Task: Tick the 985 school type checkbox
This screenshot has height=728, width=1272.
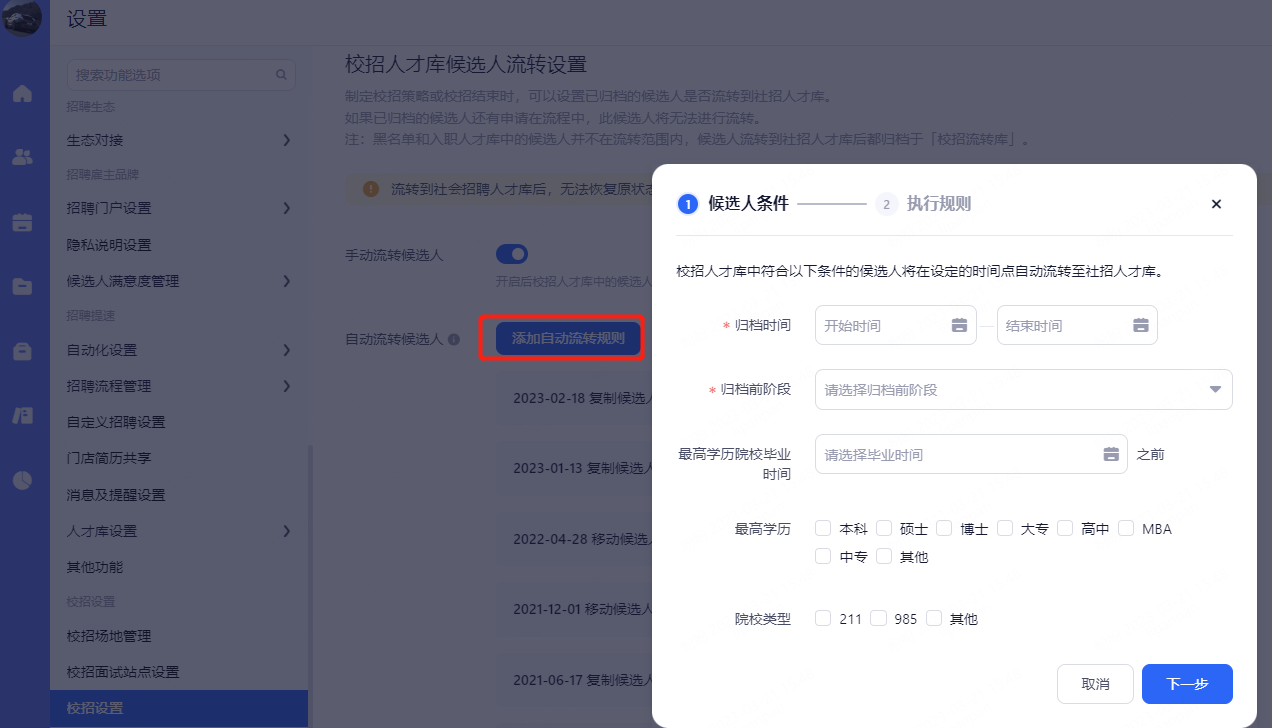Action: pyautogui.click(x=878, y=619)
